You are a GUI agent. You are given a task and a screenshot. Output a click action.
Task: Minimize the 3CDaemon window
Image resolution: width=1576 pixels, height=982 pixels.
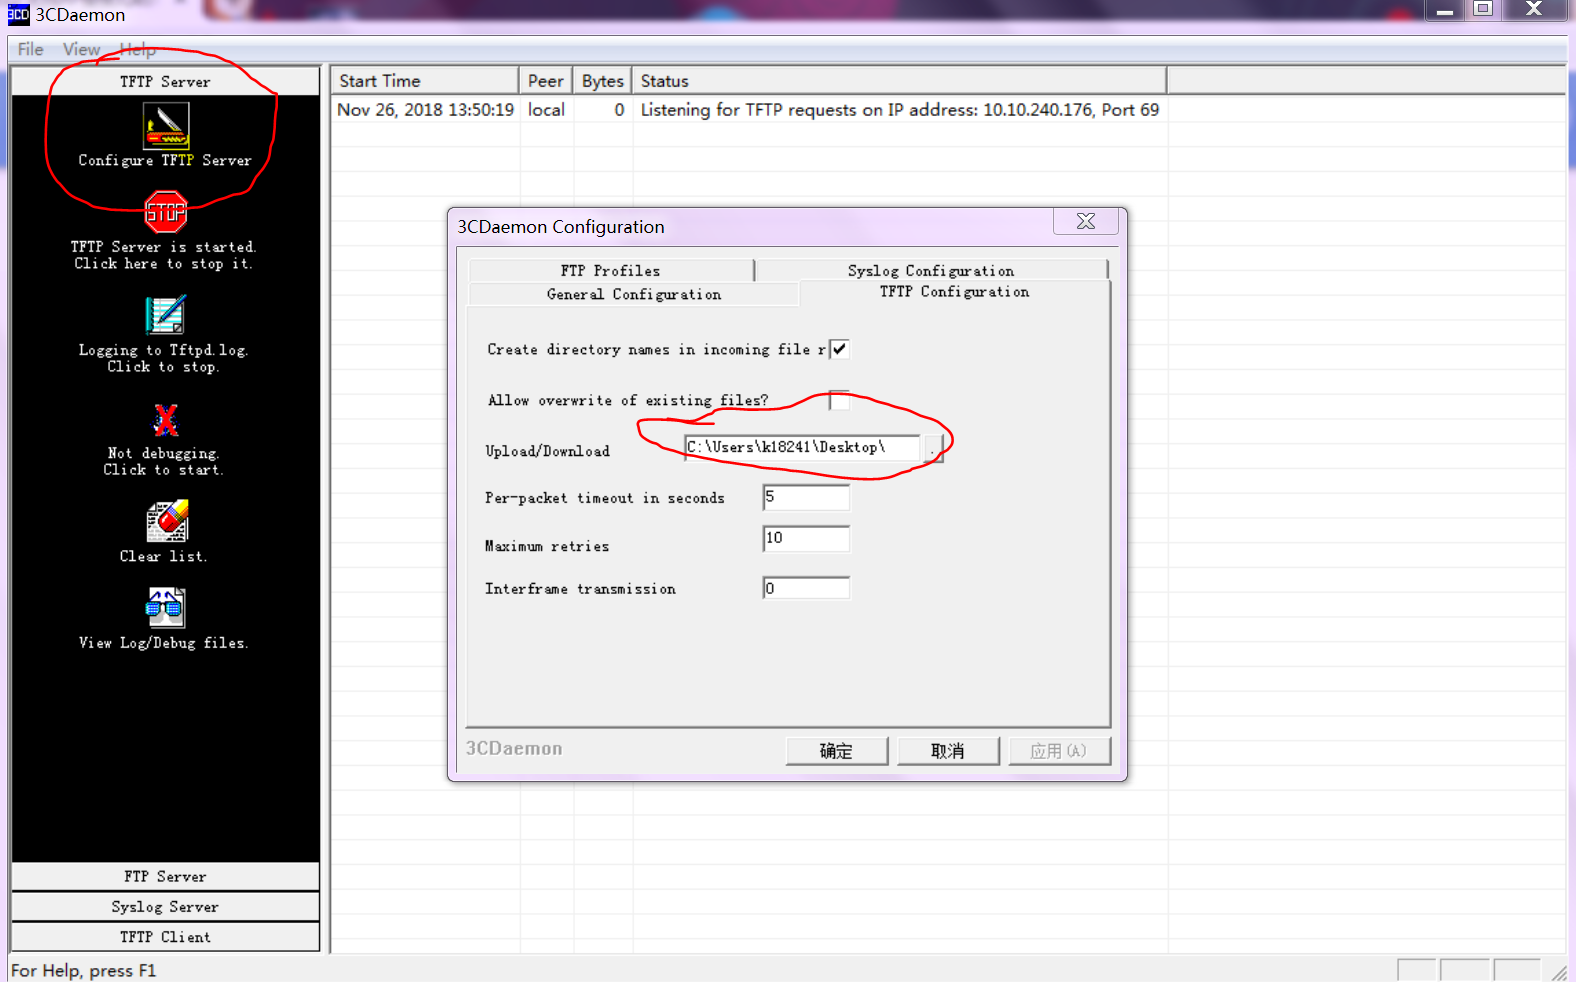[x=1445, y=11]
